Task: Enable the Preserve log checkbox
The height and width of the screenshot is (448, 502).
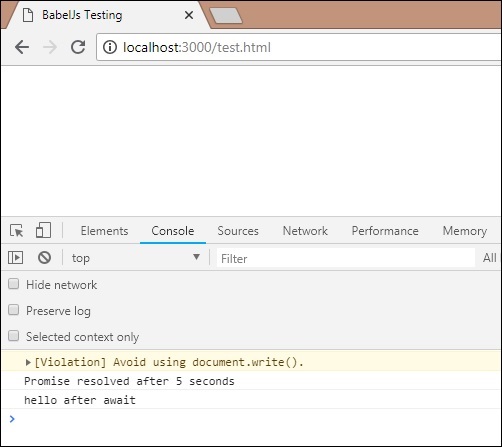Action: [14, 310]
